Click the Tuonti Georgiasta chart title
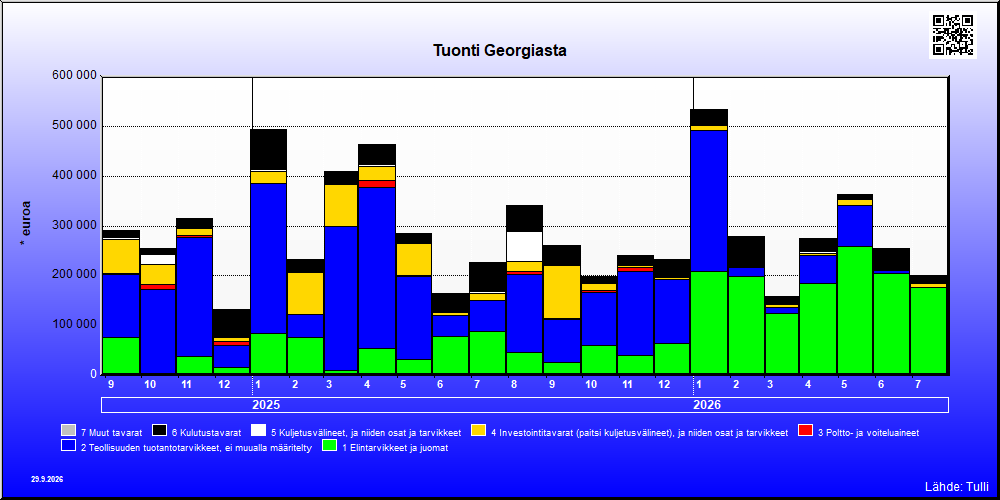 [500, 50]
